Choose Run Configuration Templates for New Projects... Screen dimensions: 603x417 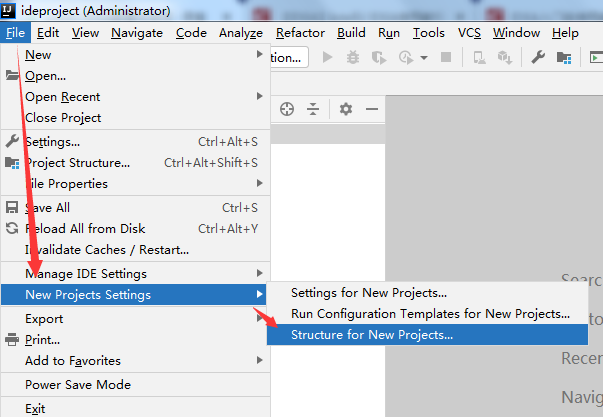(427, 314)
